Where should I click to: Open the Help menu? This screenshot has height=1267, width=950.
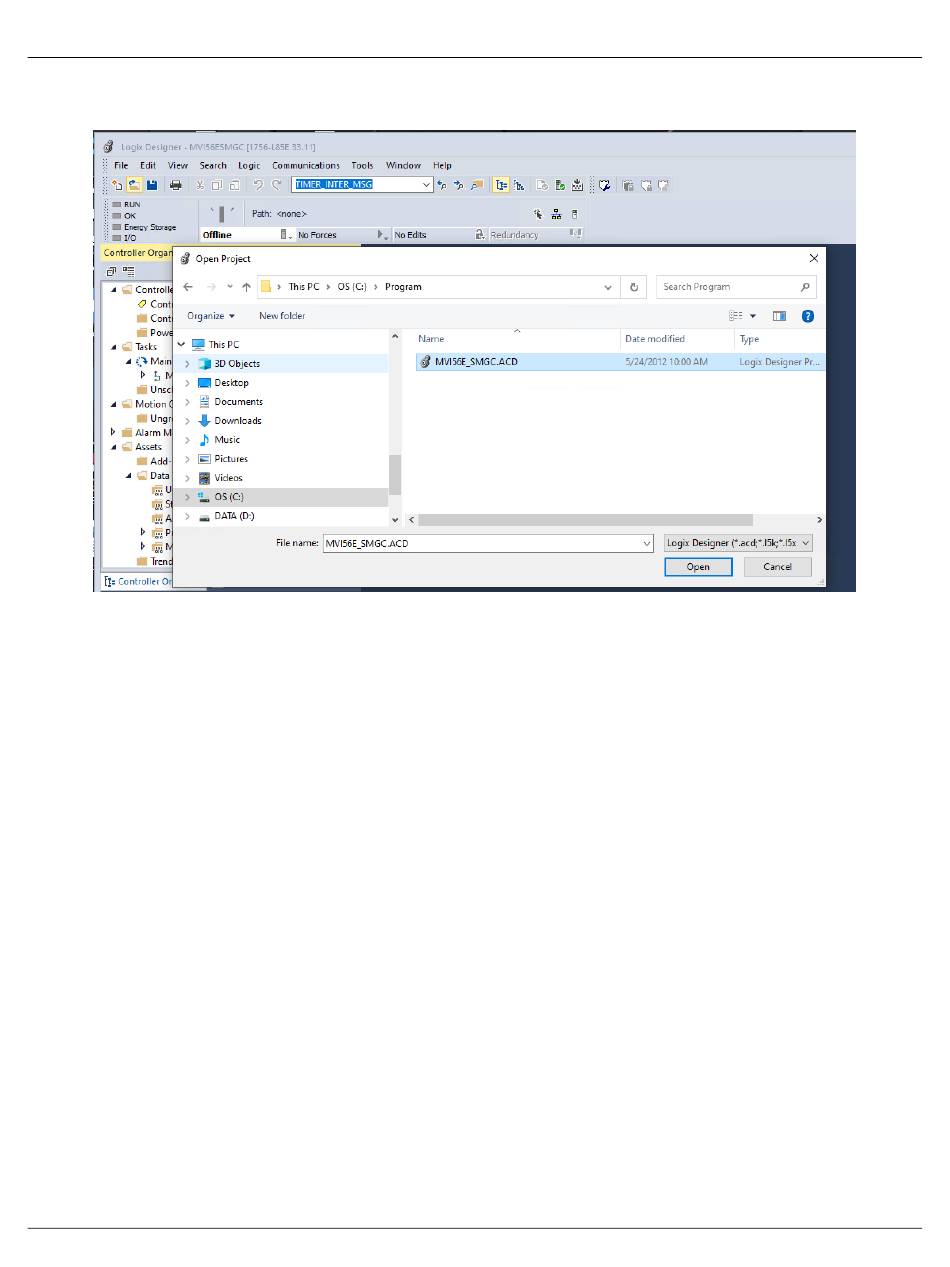coord(442,166)
